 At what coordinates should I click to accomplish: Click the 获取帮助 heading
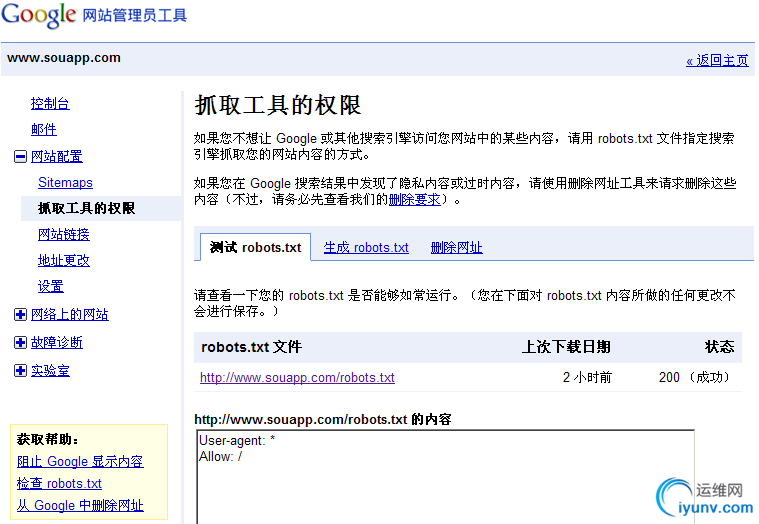pos(47,439)
